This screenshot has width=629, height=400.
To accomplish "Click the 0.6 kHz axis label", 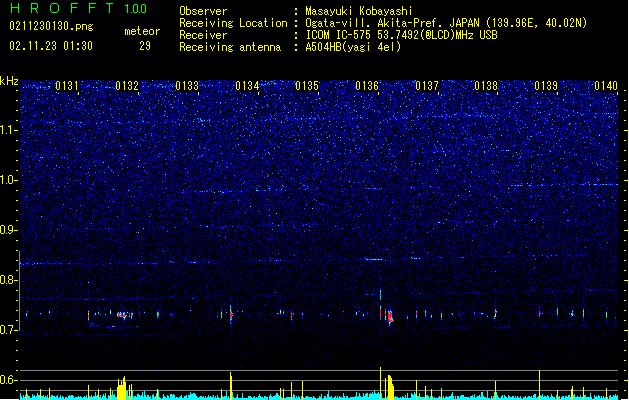I will click(x=9, y=380).
